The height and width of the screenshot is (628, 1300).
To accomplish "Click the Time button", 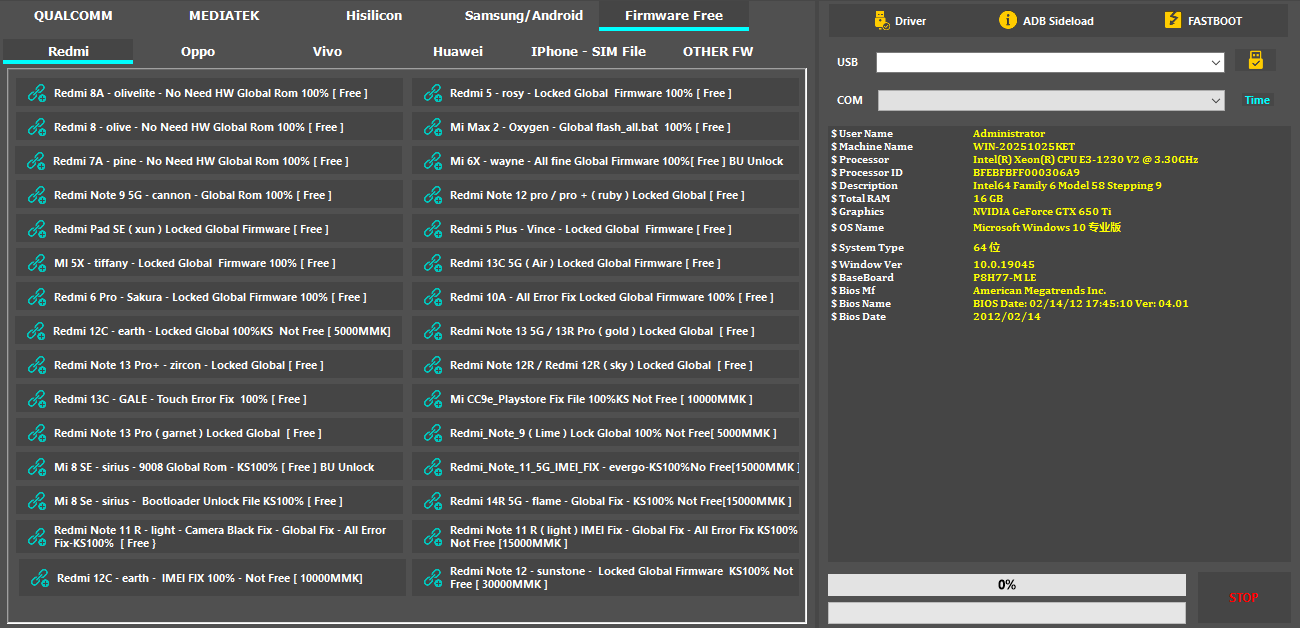I will (x=1257, y=100).
